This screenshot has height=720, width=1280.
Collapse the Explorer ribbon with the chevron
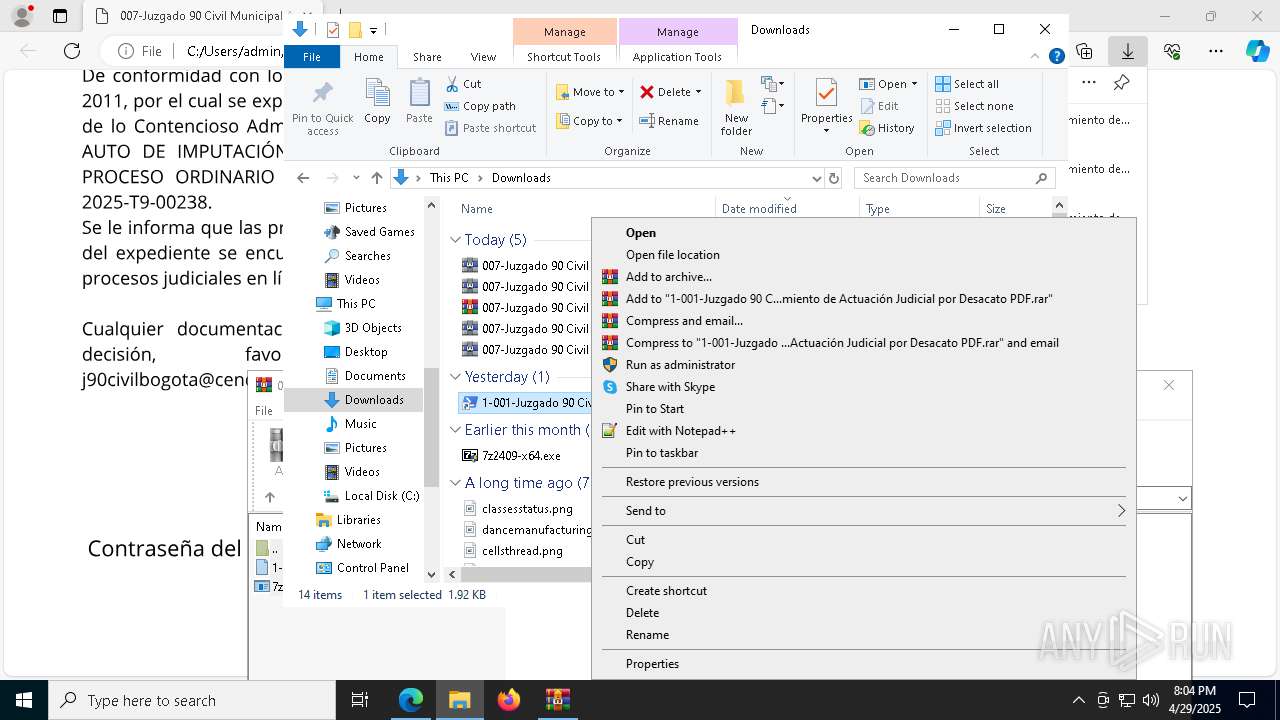tap(1035, 56)
